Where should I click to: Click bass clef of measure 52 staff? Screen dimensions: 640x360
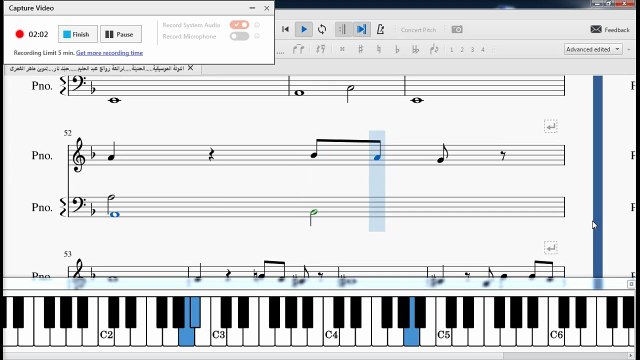coord(78,204)
